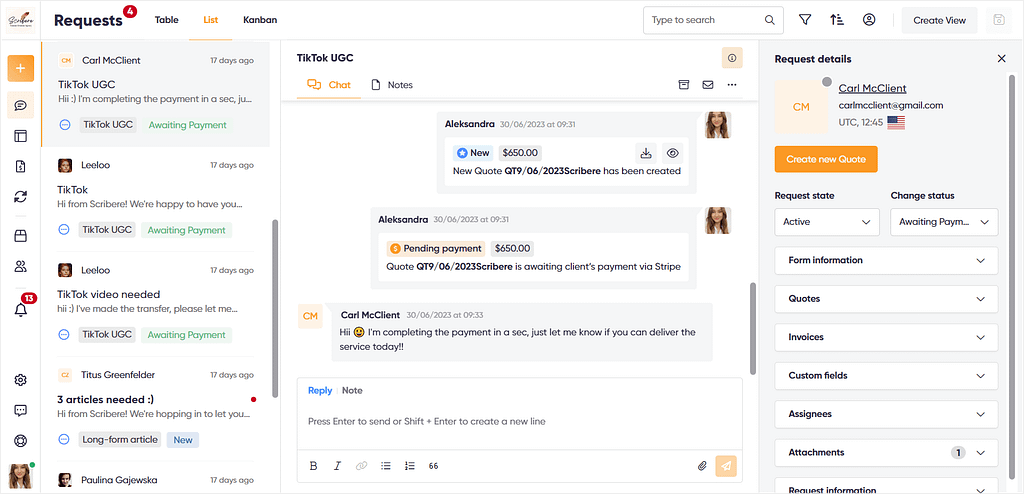
Task: Expand the Assignees section
Action: coord(886,414)
